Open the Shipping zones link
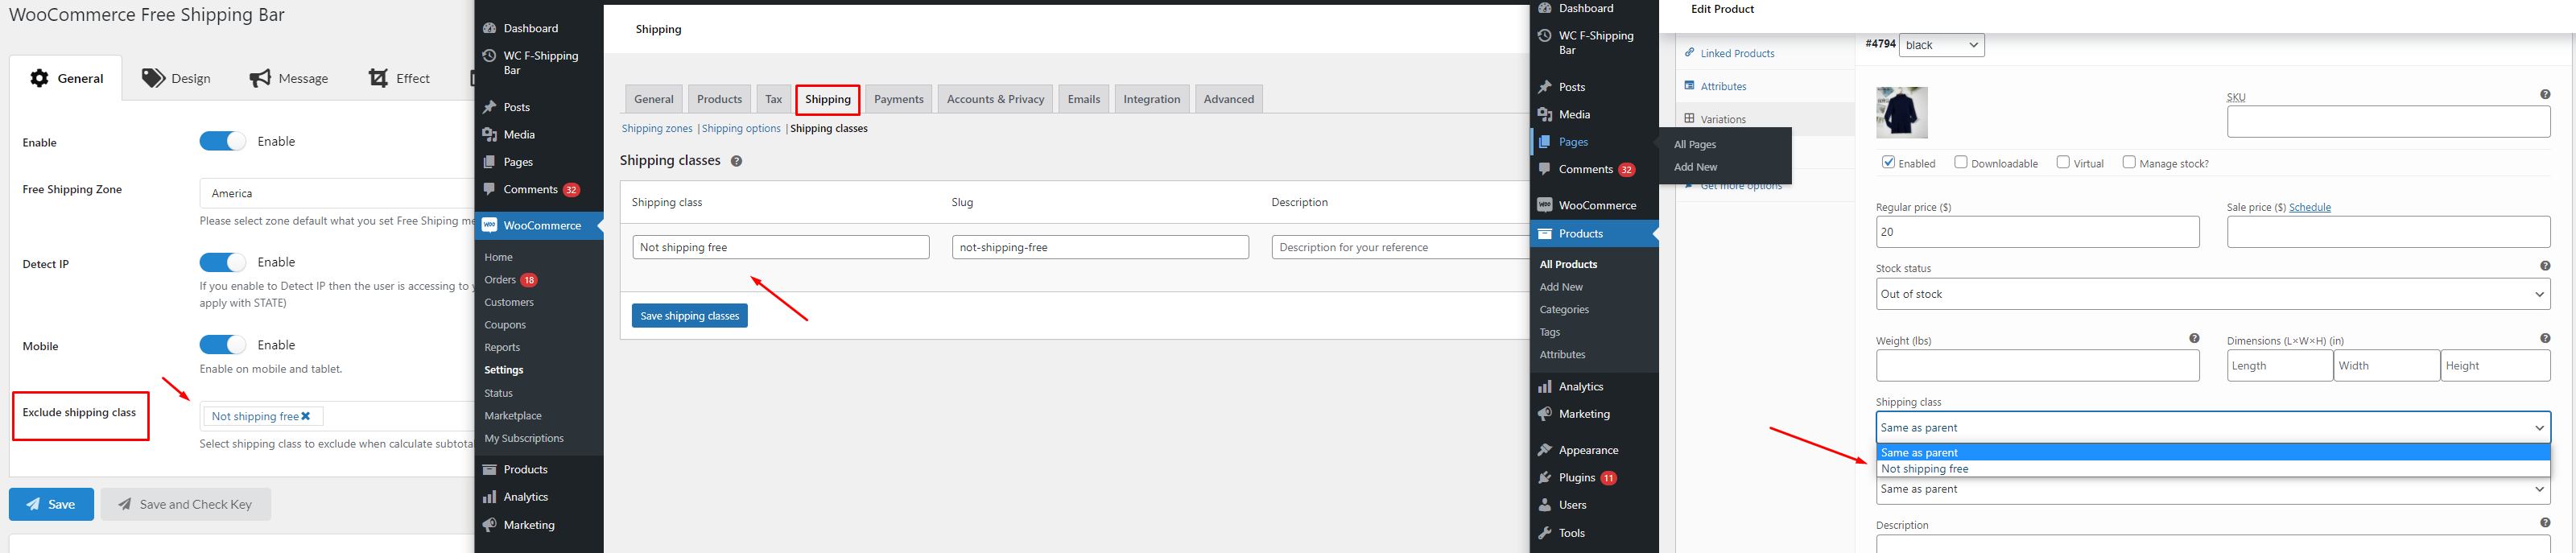Screen dimensions: 2576x553 click(x=657, y=128)
